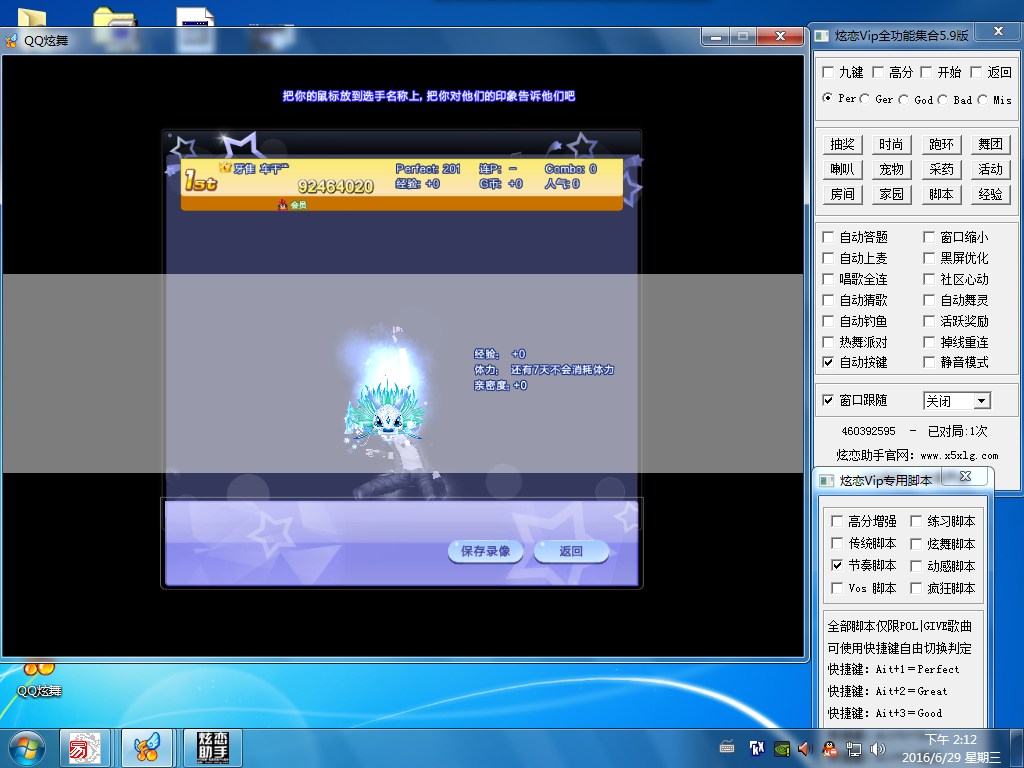The width and height of the screenshot is (1024, 768).
Task: Enable 社区心动 checkbox
Action: (929, 280)
